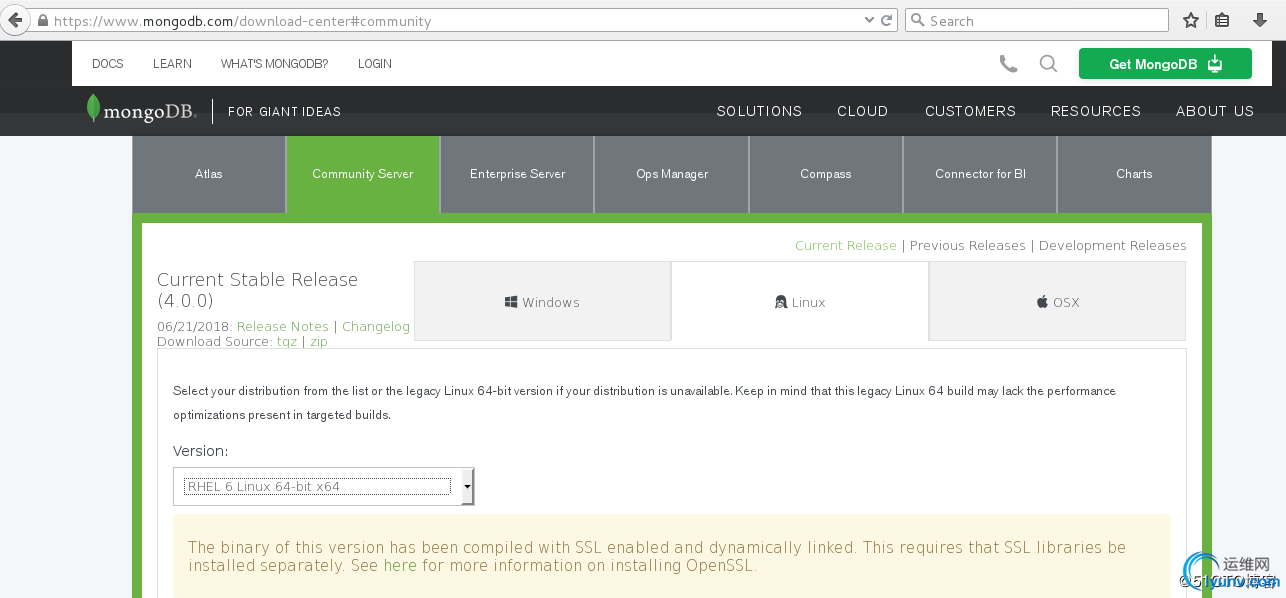The height and width of the screenshot is (598, 1286).
Task: Click the Current Release link
Action: [x=846, y=245]
